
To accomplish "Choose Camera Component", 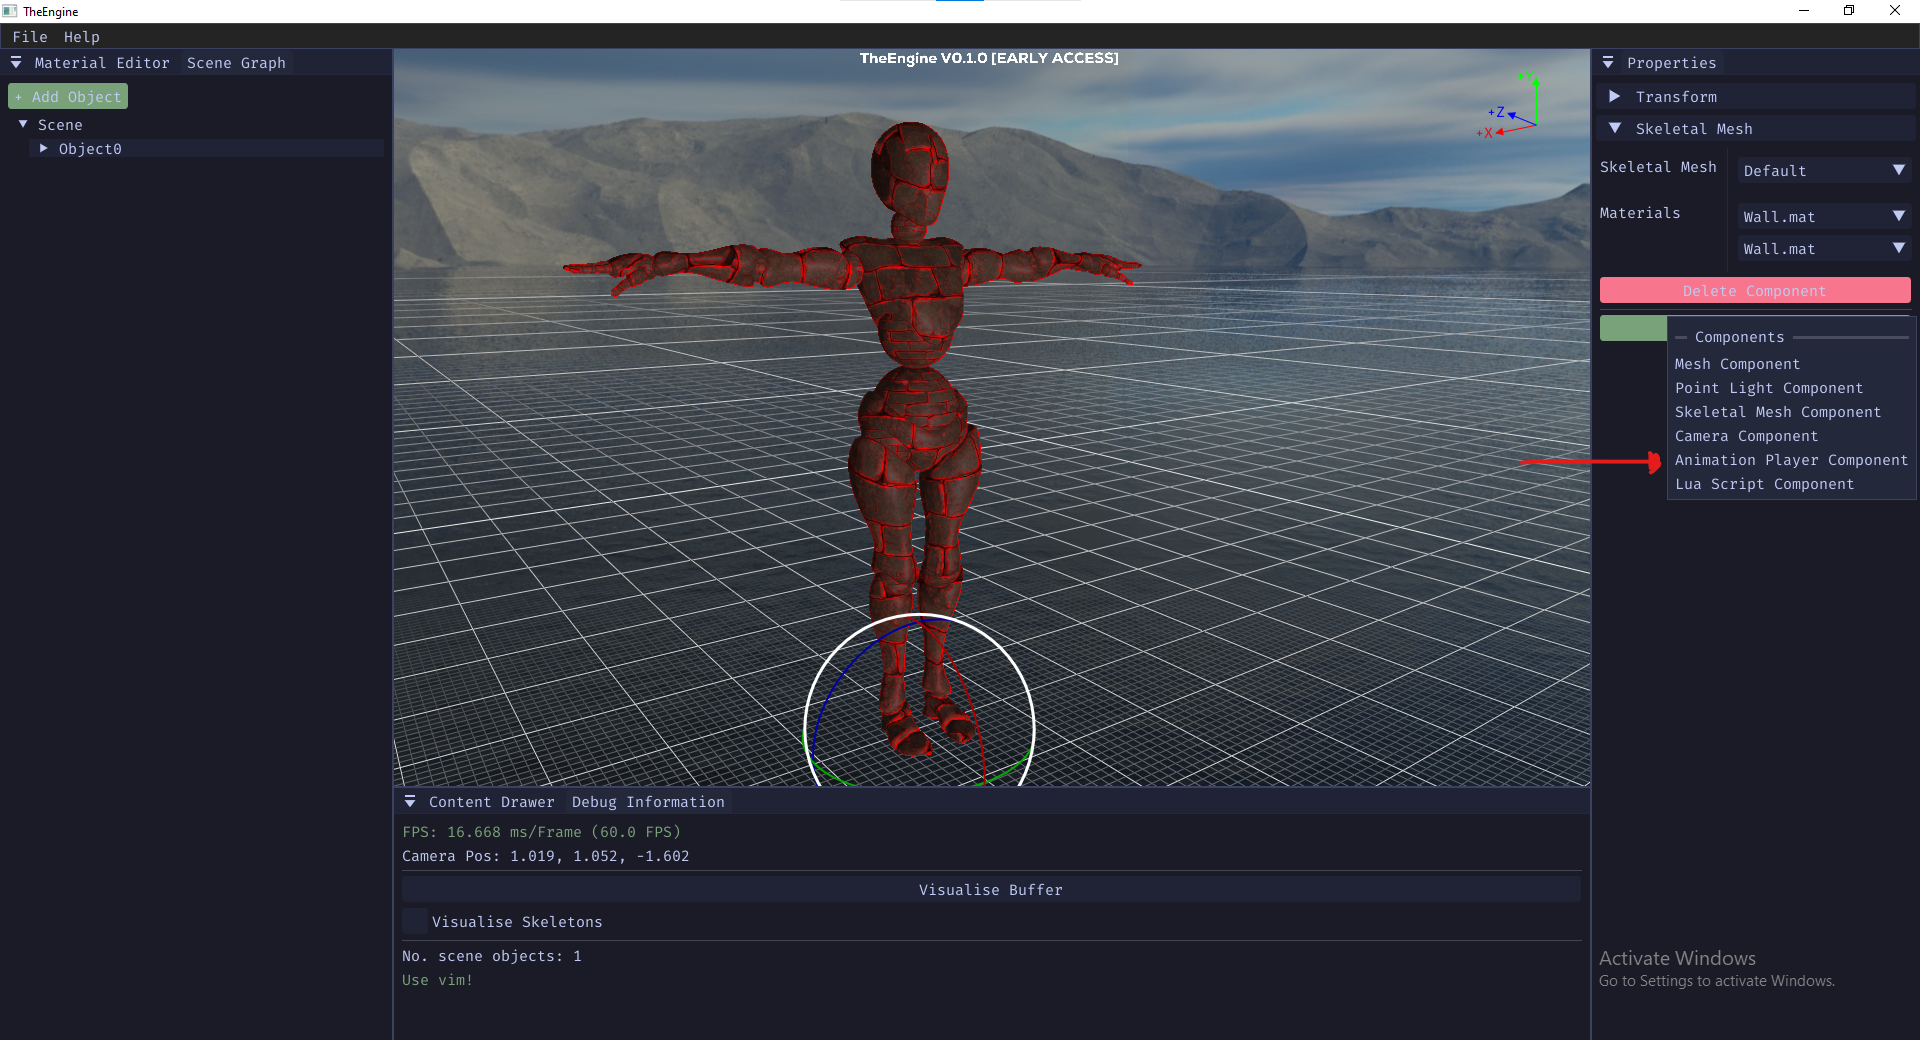I will pyautogui.click(x=1746, y=436).
